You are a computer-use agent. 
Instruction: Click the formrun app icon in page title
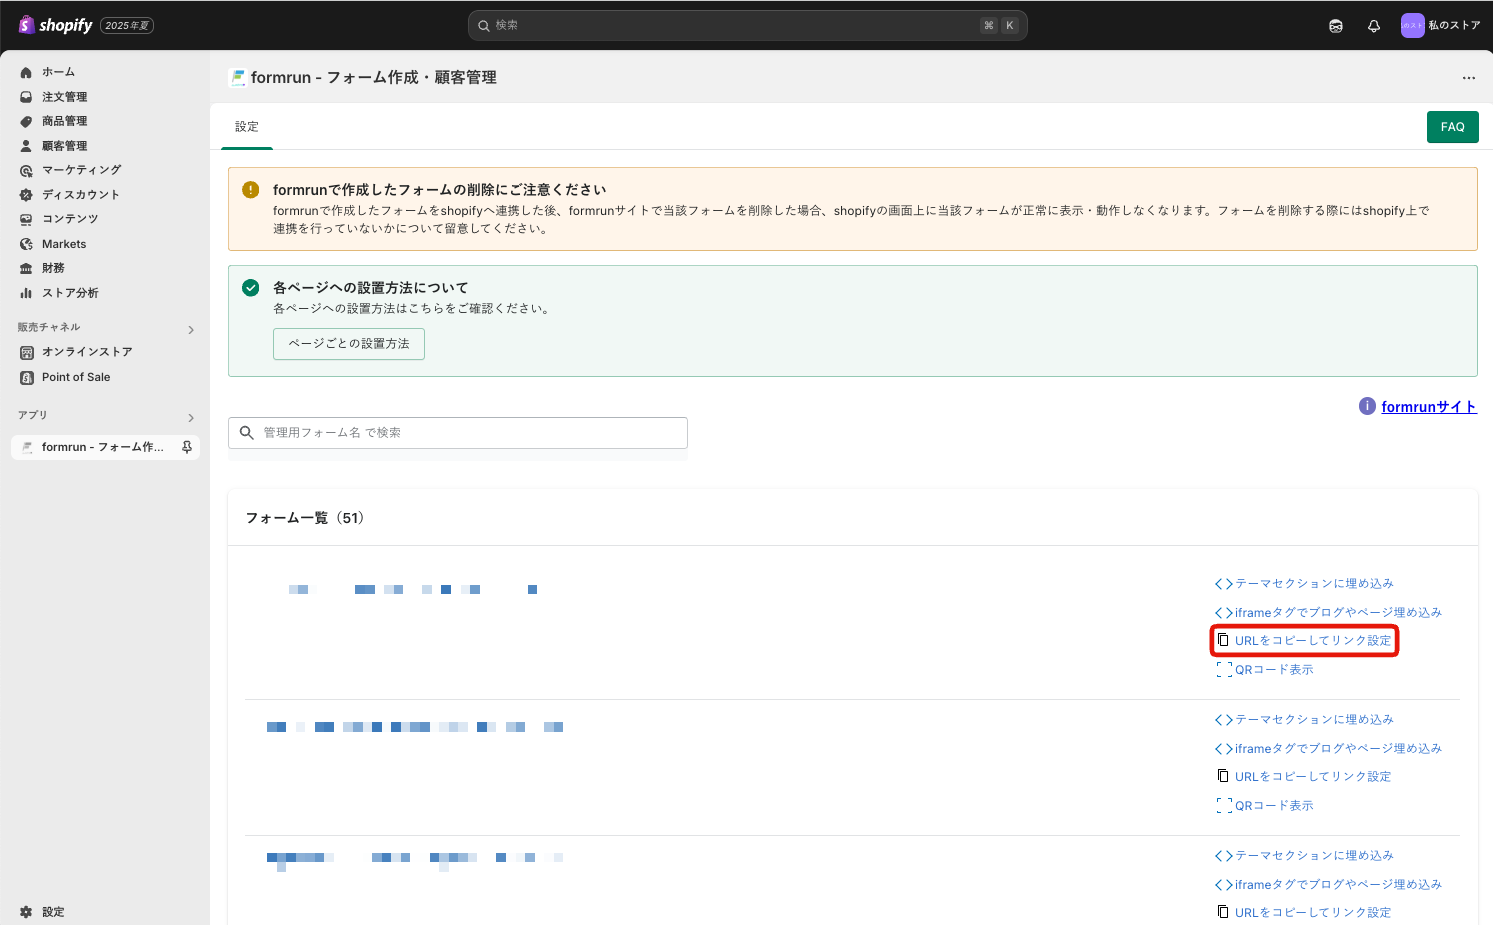pos(237,77)
